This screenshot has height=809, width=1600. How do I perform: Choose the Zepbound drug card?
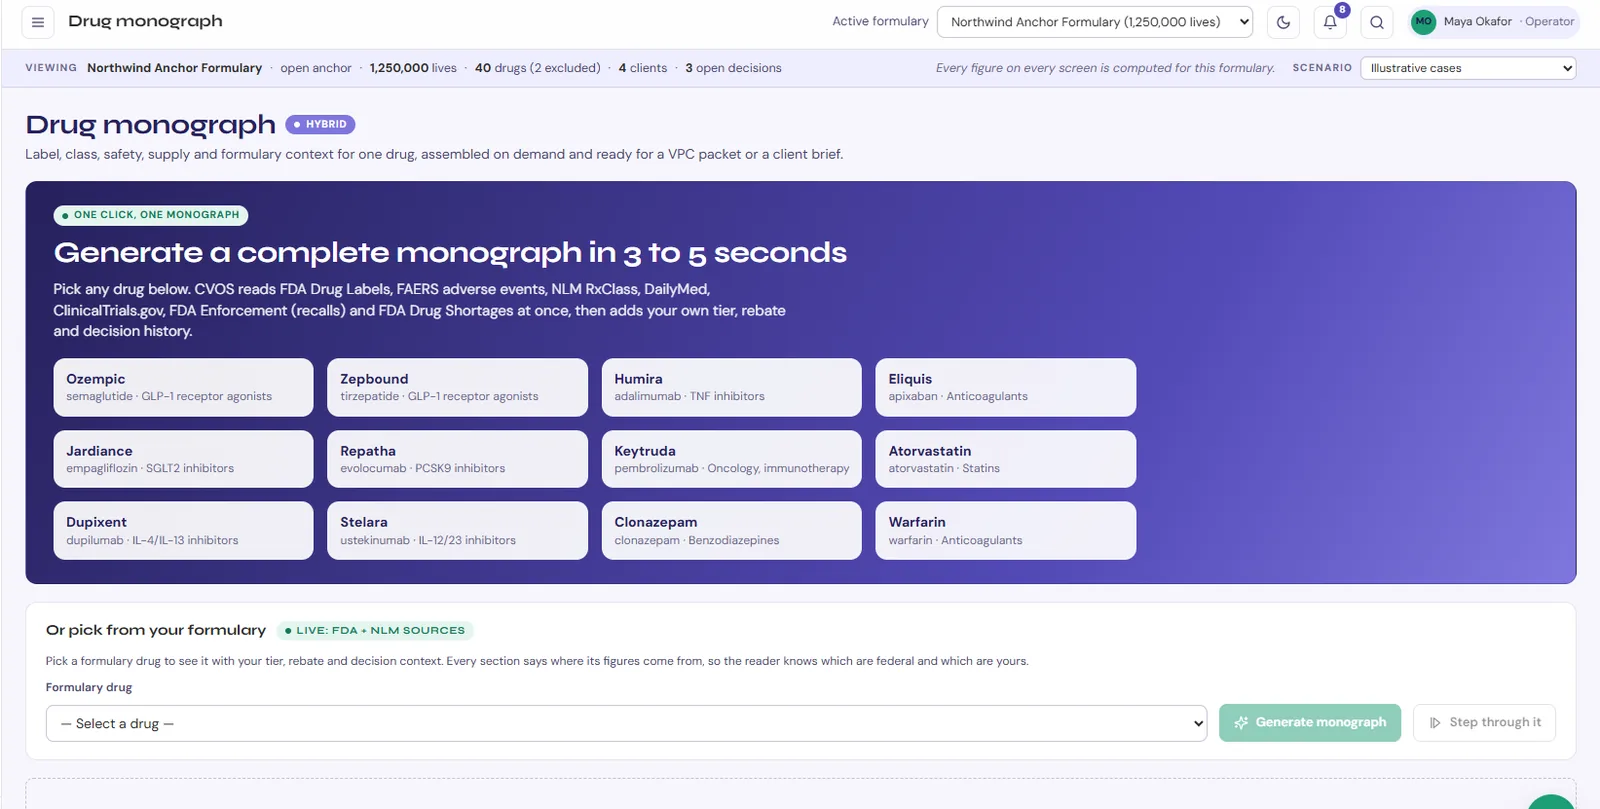click(457, 387)
